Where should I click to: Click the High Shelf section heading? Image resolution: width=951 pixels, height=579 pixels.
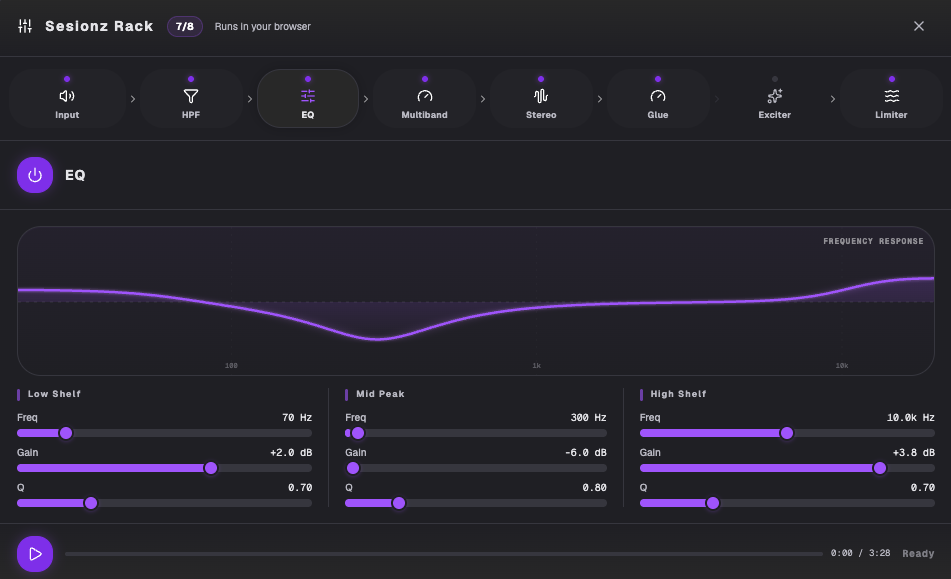pyautogui.click(x=679, y=394)
